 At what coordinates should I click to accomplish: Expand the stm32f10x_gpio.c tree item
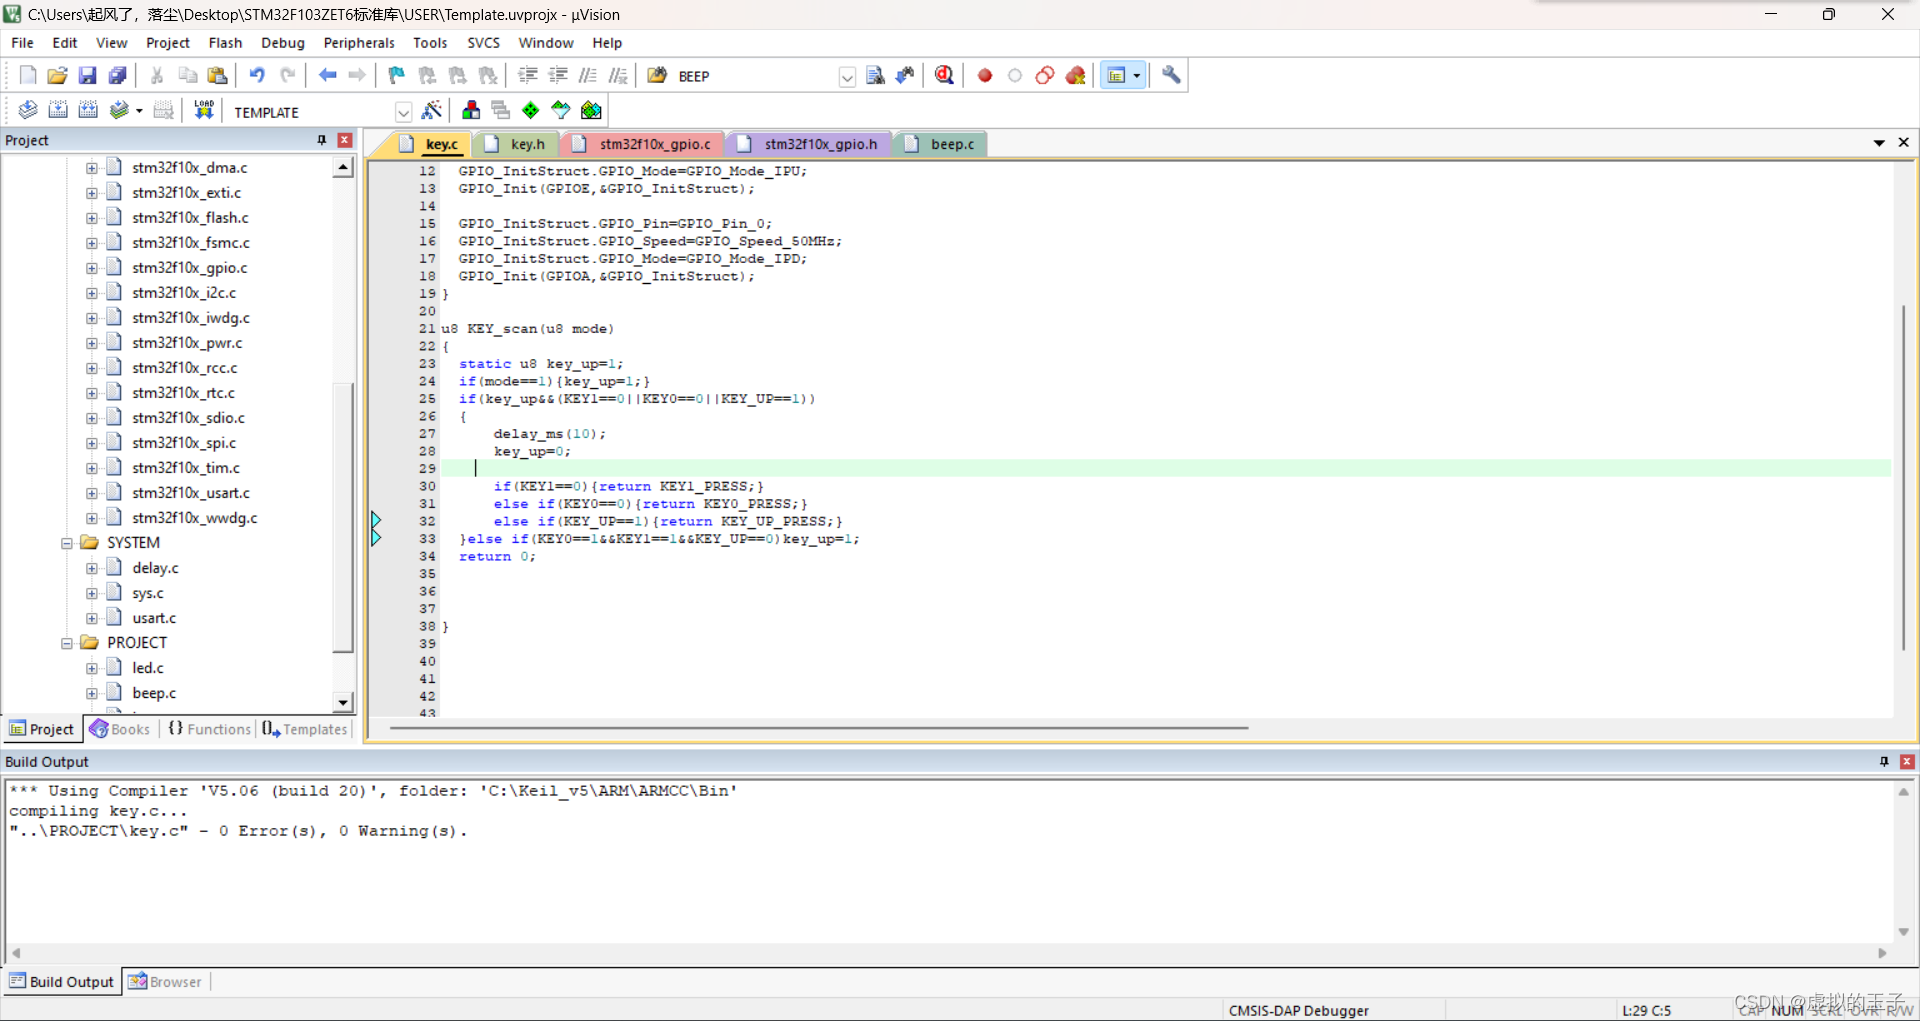coord(90,268)
